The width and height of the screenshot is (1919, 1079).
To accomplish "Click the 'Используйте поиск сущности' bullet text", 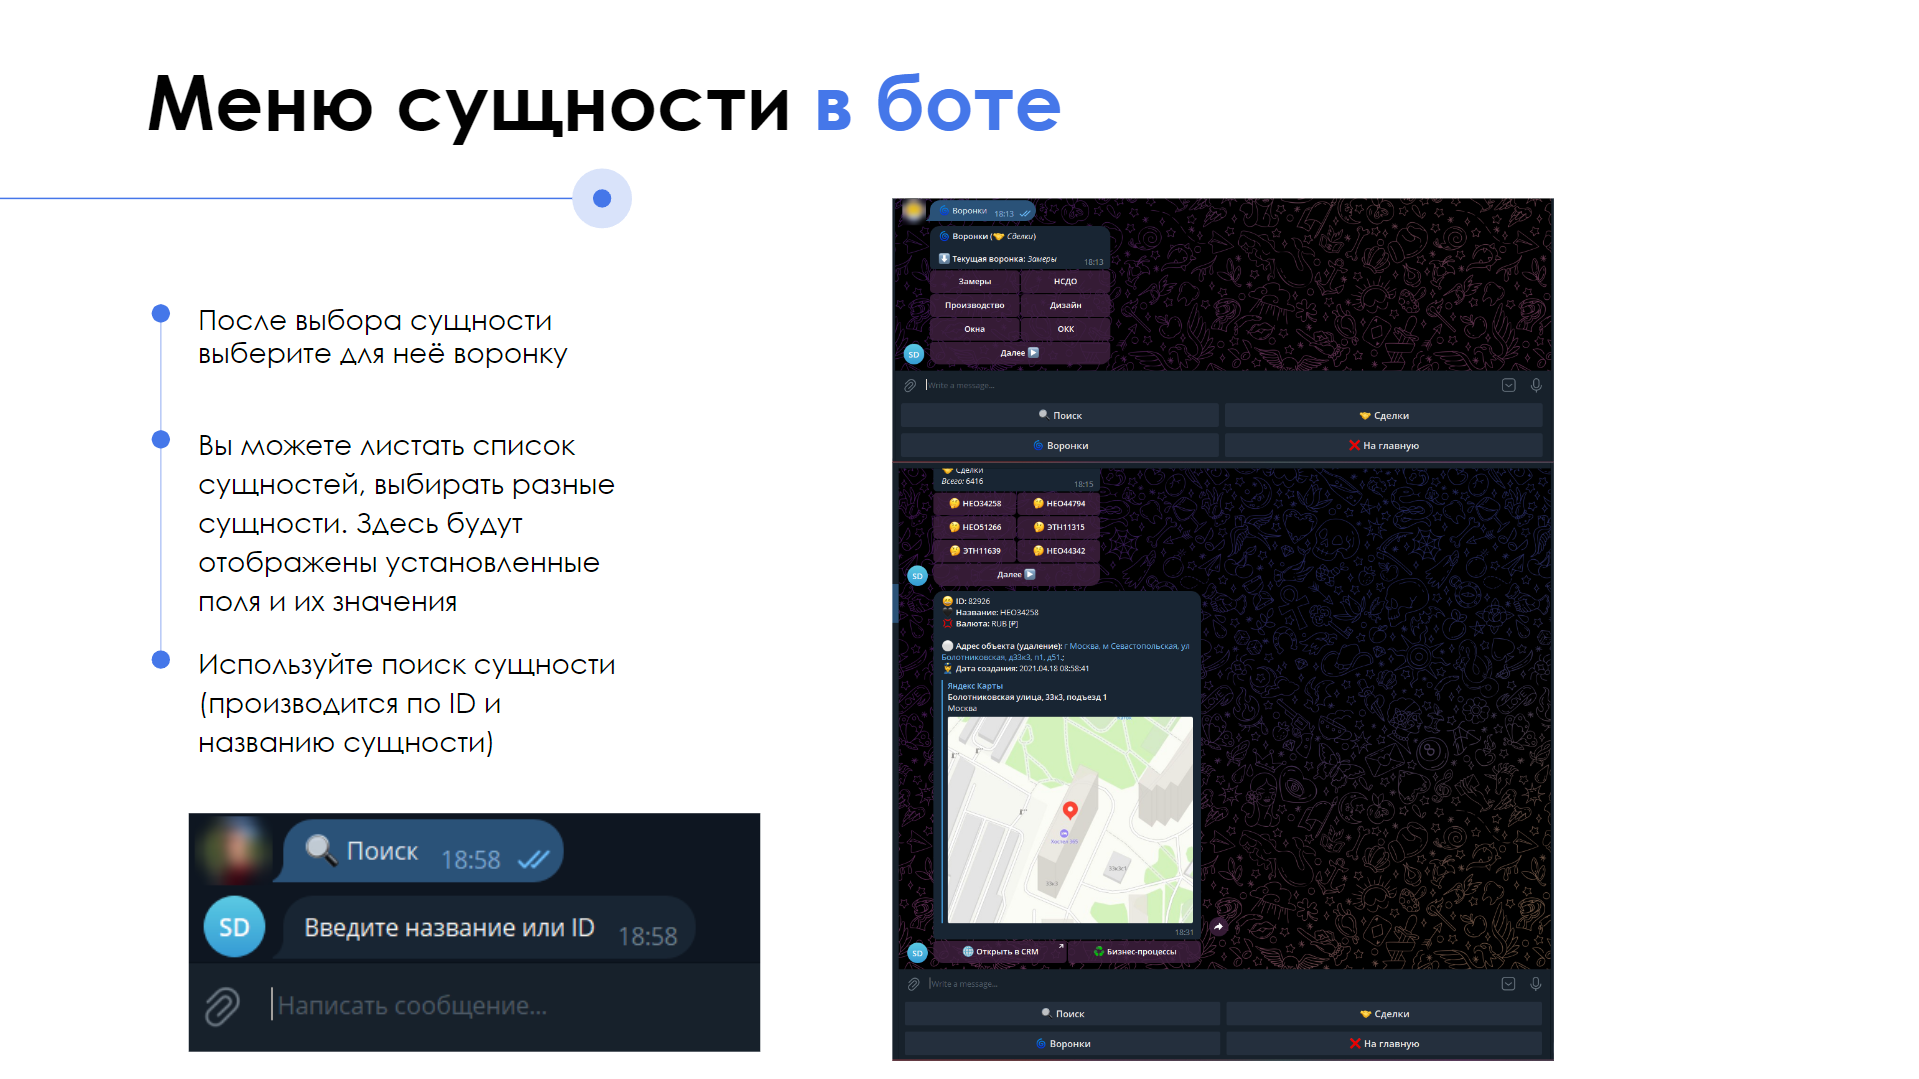I will click(407, 704).
